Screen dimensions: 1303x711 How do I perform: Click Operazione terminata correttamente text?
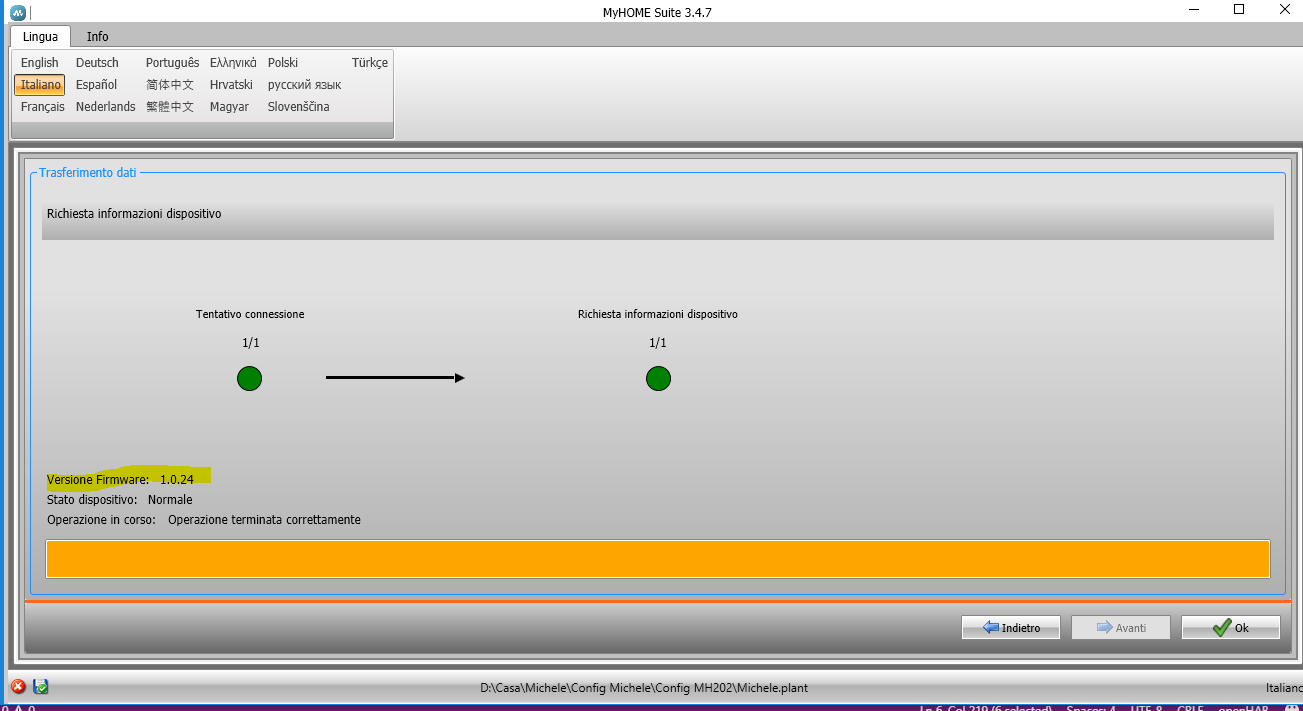(x=264, y=520)
